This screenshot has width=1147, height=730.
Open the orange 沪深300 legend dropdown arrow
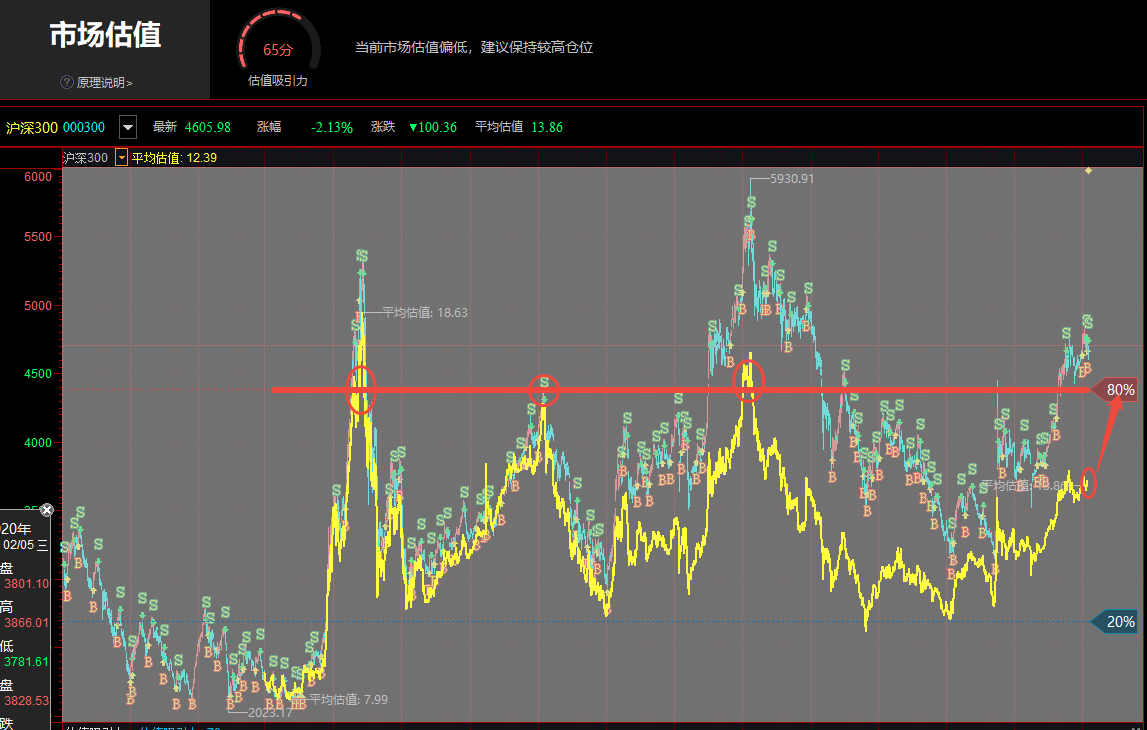click(120, 157)
